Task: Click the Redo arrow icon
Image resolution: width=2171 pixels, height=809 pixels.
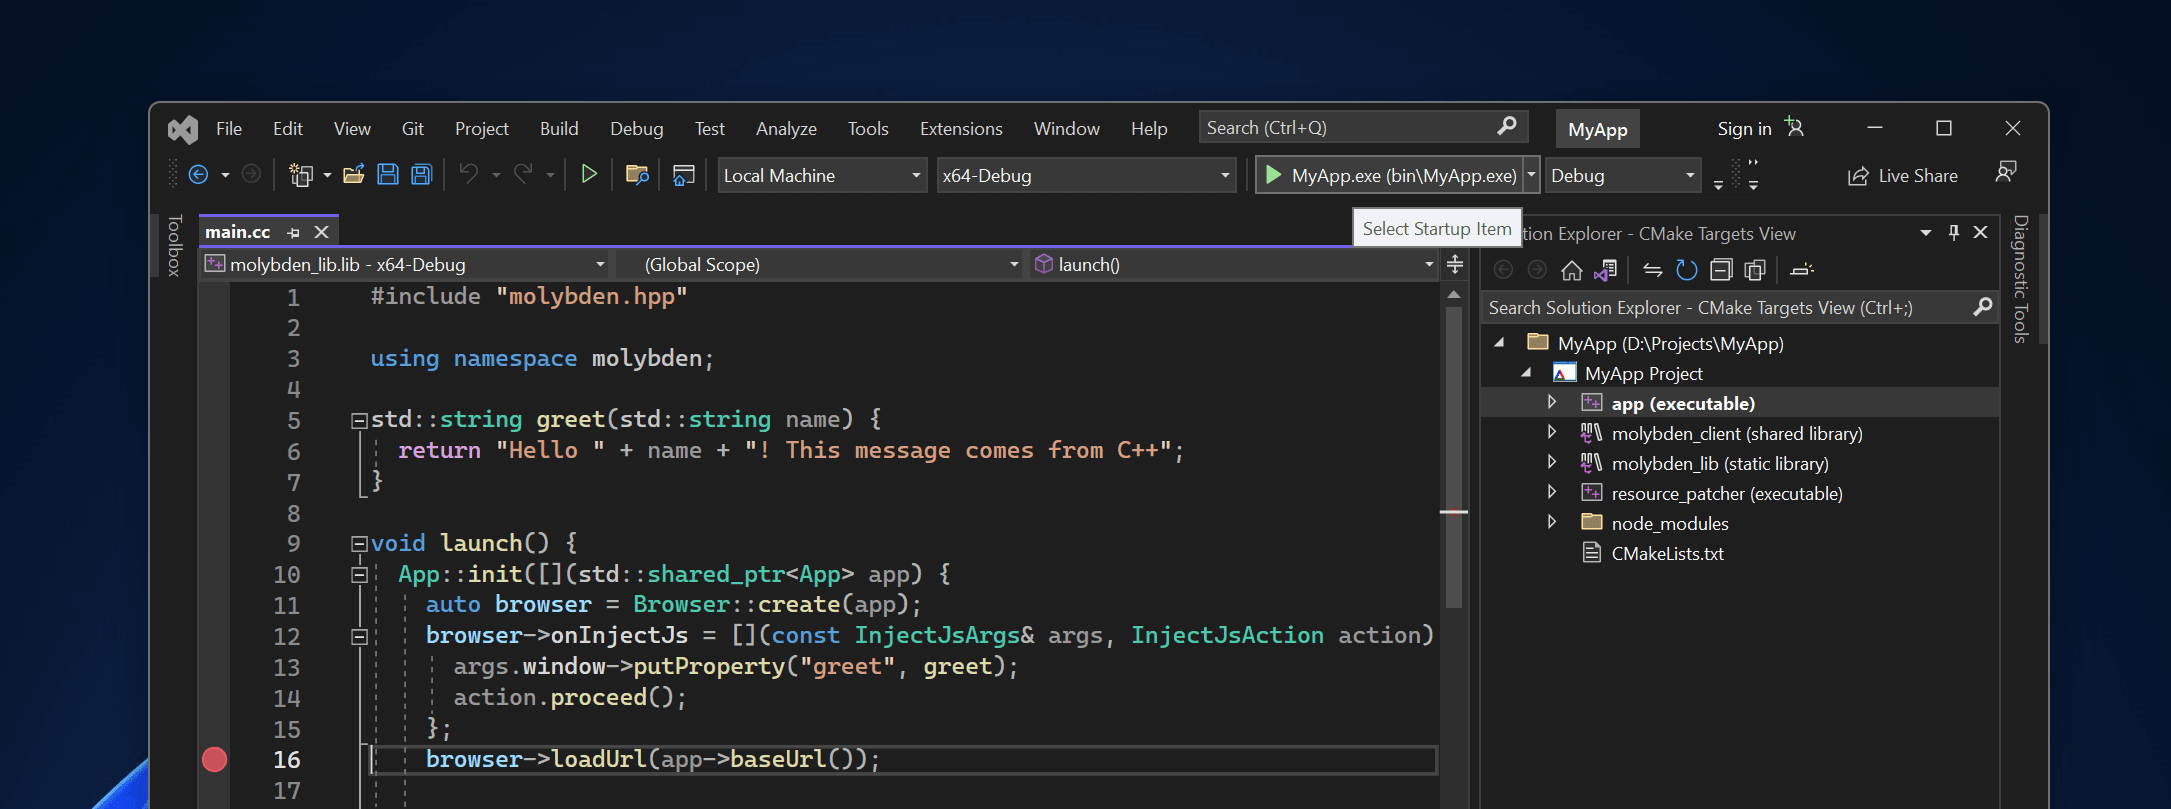Action: pyautogui.click(x=523, y=174)
